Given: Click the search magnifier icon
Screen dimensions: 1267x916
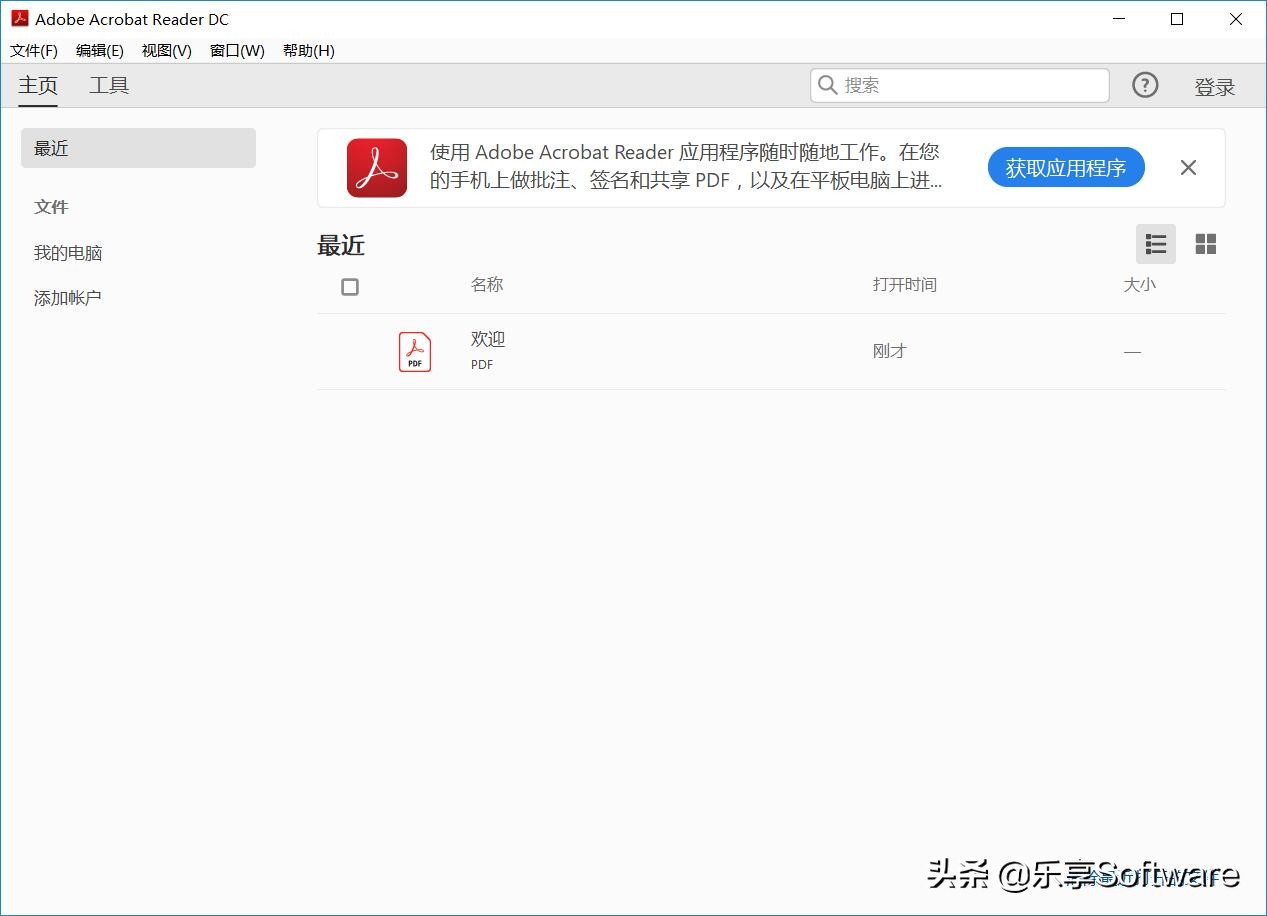Looking at the screenshot, I should click(x=828, y=86).
